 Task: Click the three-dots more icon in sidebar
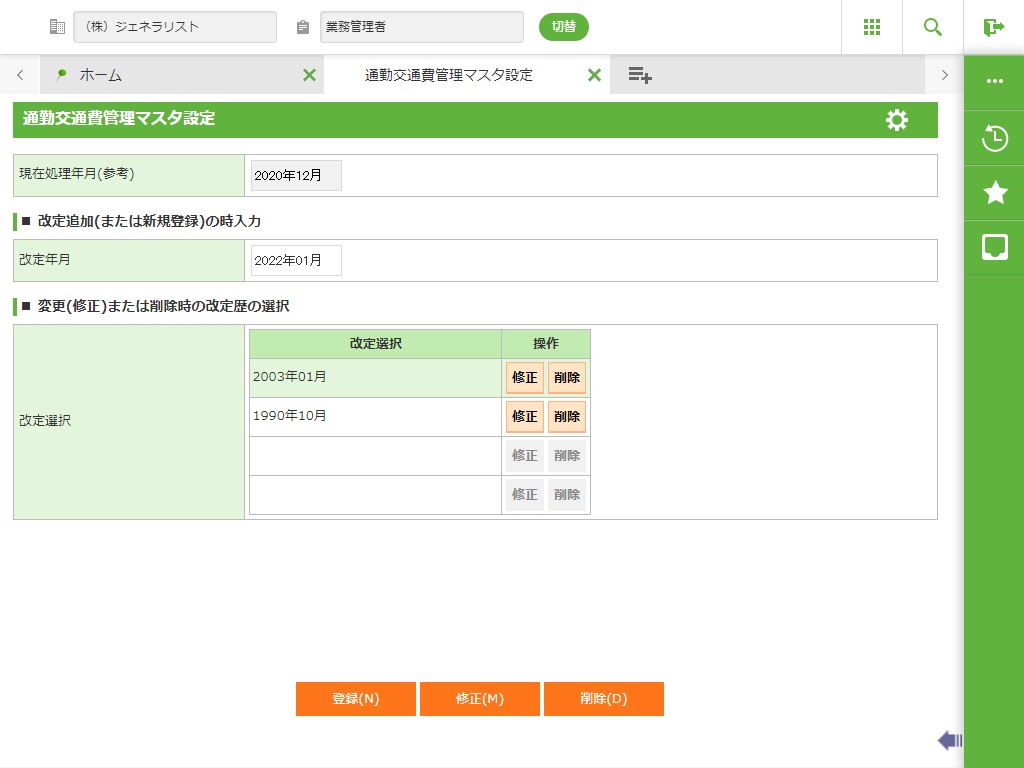[x=994, y=82]
